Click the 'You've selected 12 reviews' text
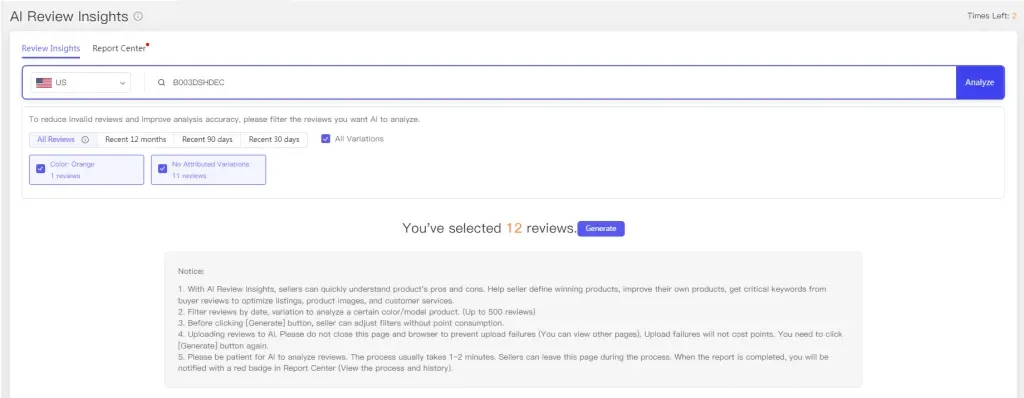Screen dimensions: 1024x398 pos(489,229)
